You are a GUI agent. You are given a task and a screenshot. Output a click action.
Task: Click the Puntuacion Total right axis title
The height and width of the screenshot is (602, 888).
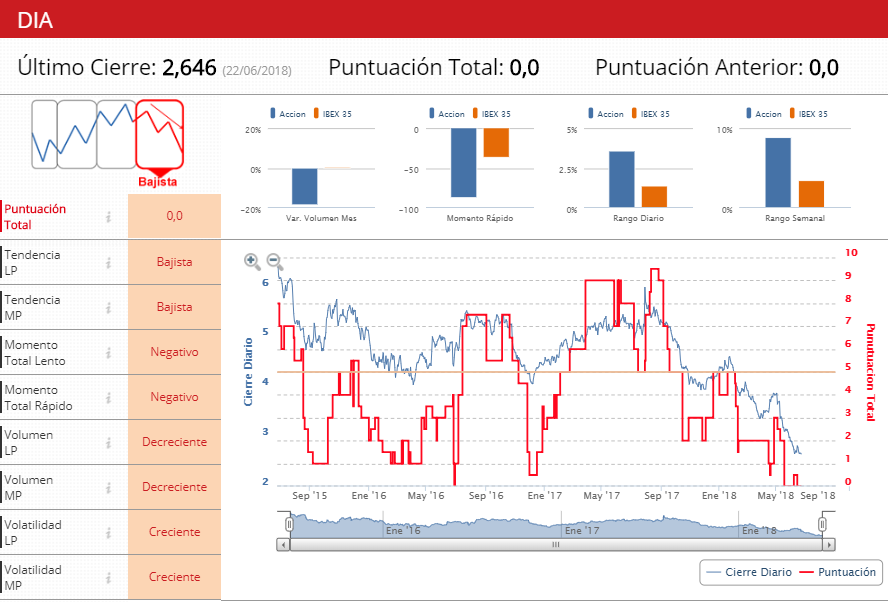[871, 372]
